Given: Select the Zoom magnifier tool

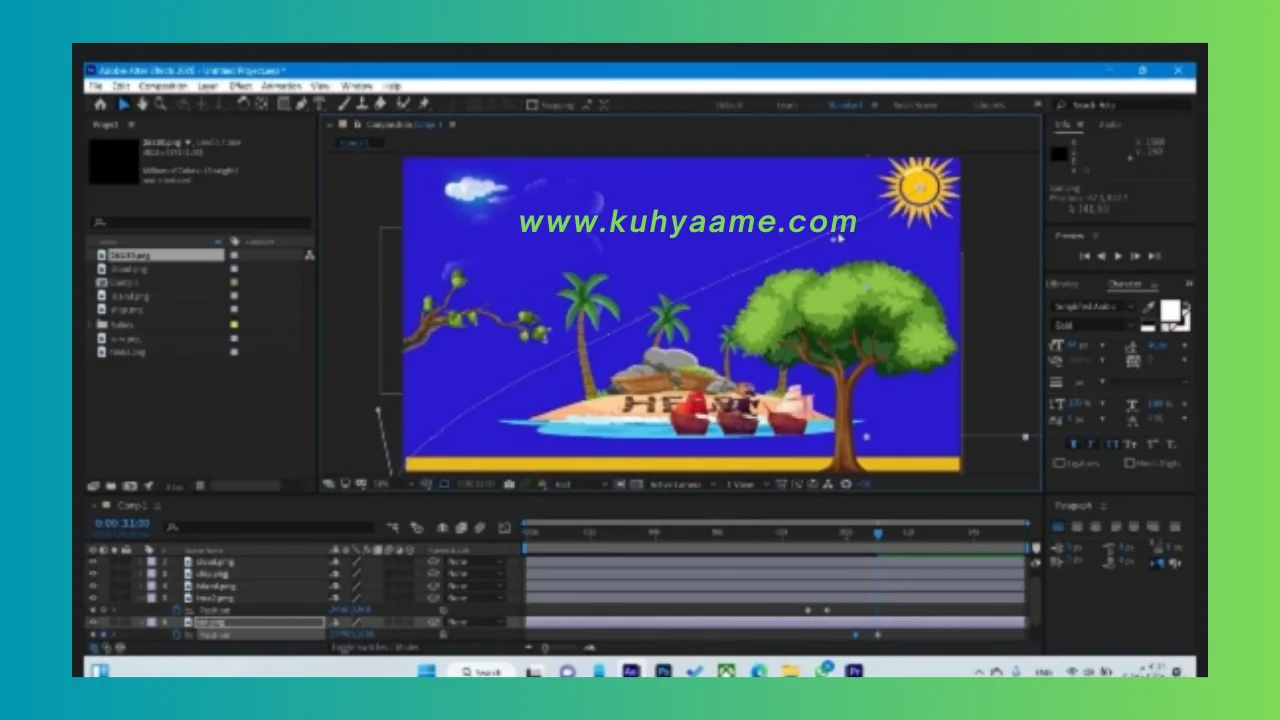Looking at the screenshot, I should (x=160, y=104).
